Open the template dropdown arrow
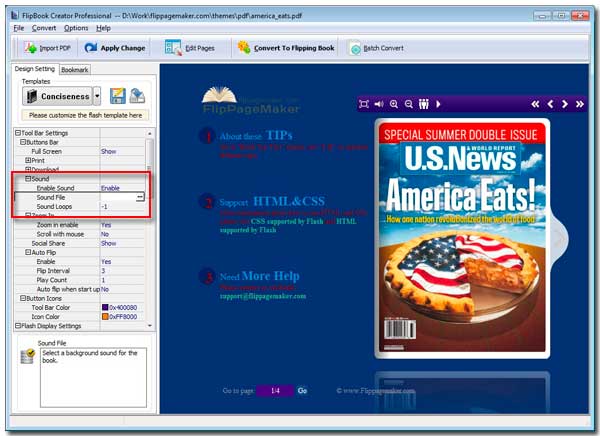 97,96
